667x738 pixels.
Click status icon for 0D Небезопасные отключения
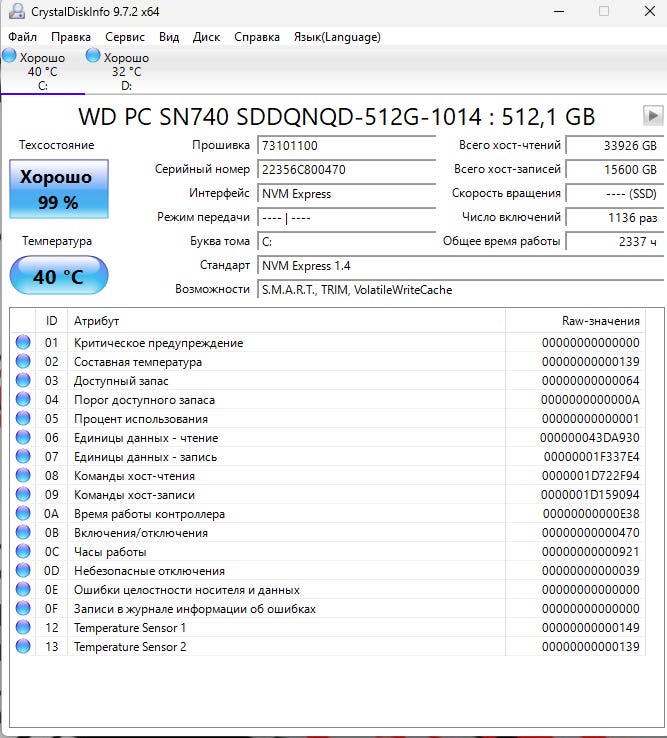pos(23,570)
